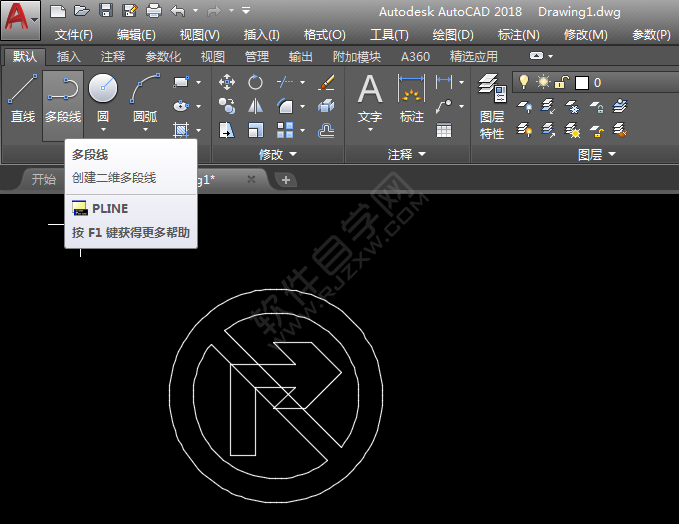Switch to the 注释 ribbon tab

point(113,57)
